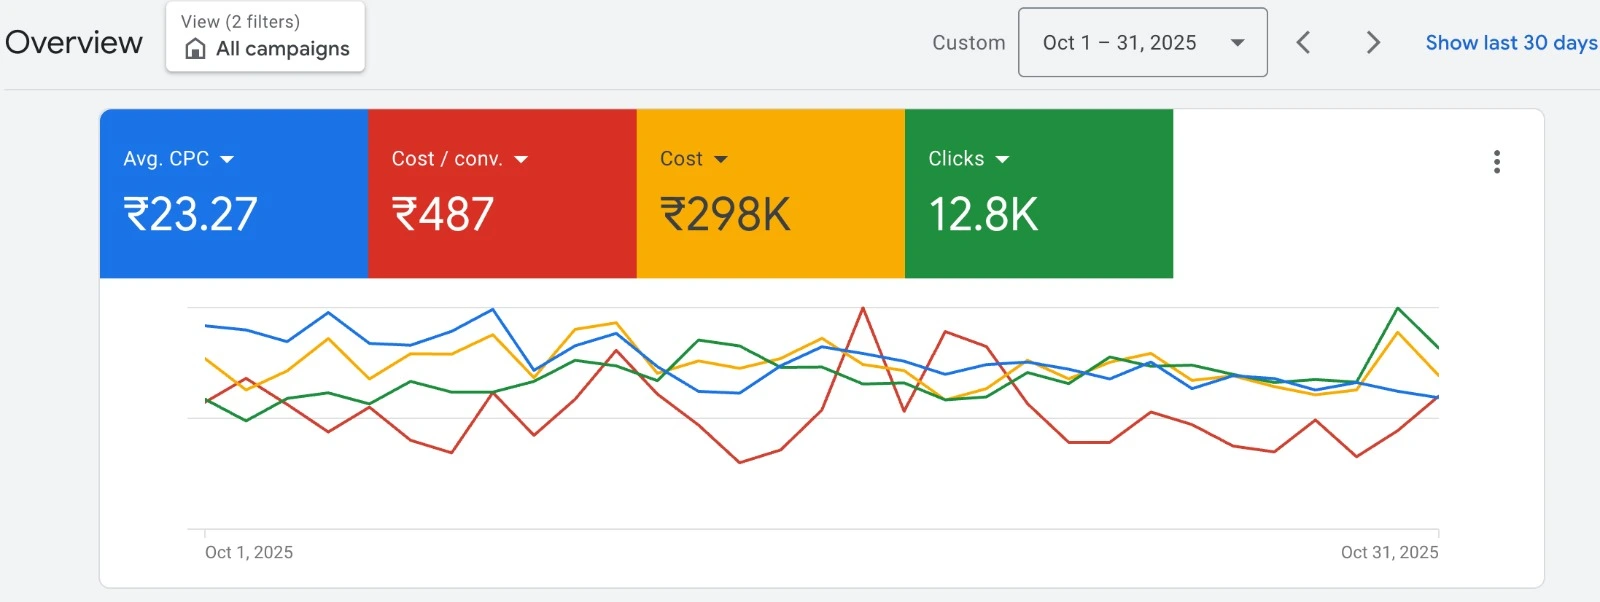Viewport: 1600px width, 602px height.
Task: Click the Overview page heading
Action: point(74,42)
